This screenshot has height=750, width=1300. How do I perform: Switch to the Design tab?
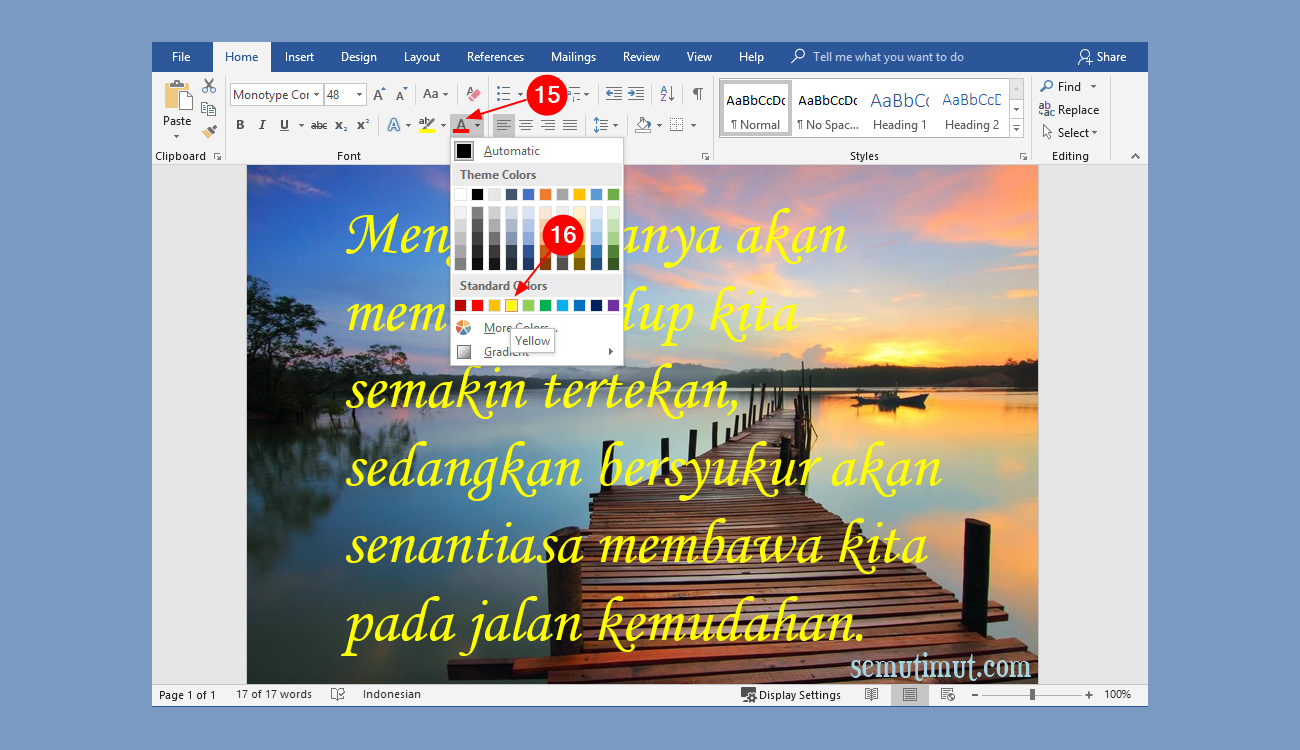[359, 57]
